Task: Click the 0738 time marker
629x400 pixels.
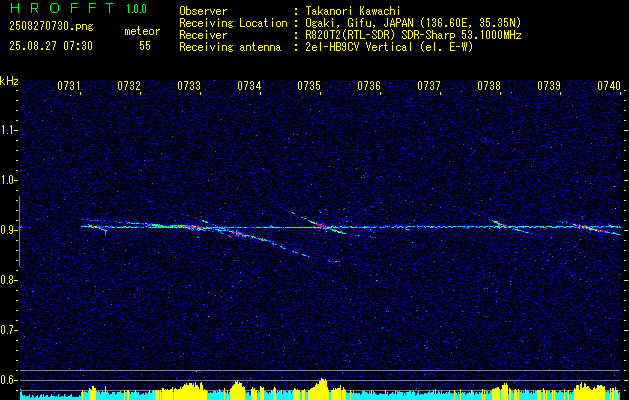Action: tap(489, 86)
